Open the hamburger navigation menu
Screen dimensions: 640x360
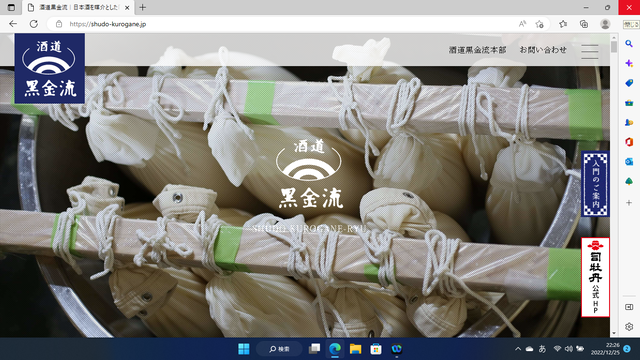click(x=590, y=52)
